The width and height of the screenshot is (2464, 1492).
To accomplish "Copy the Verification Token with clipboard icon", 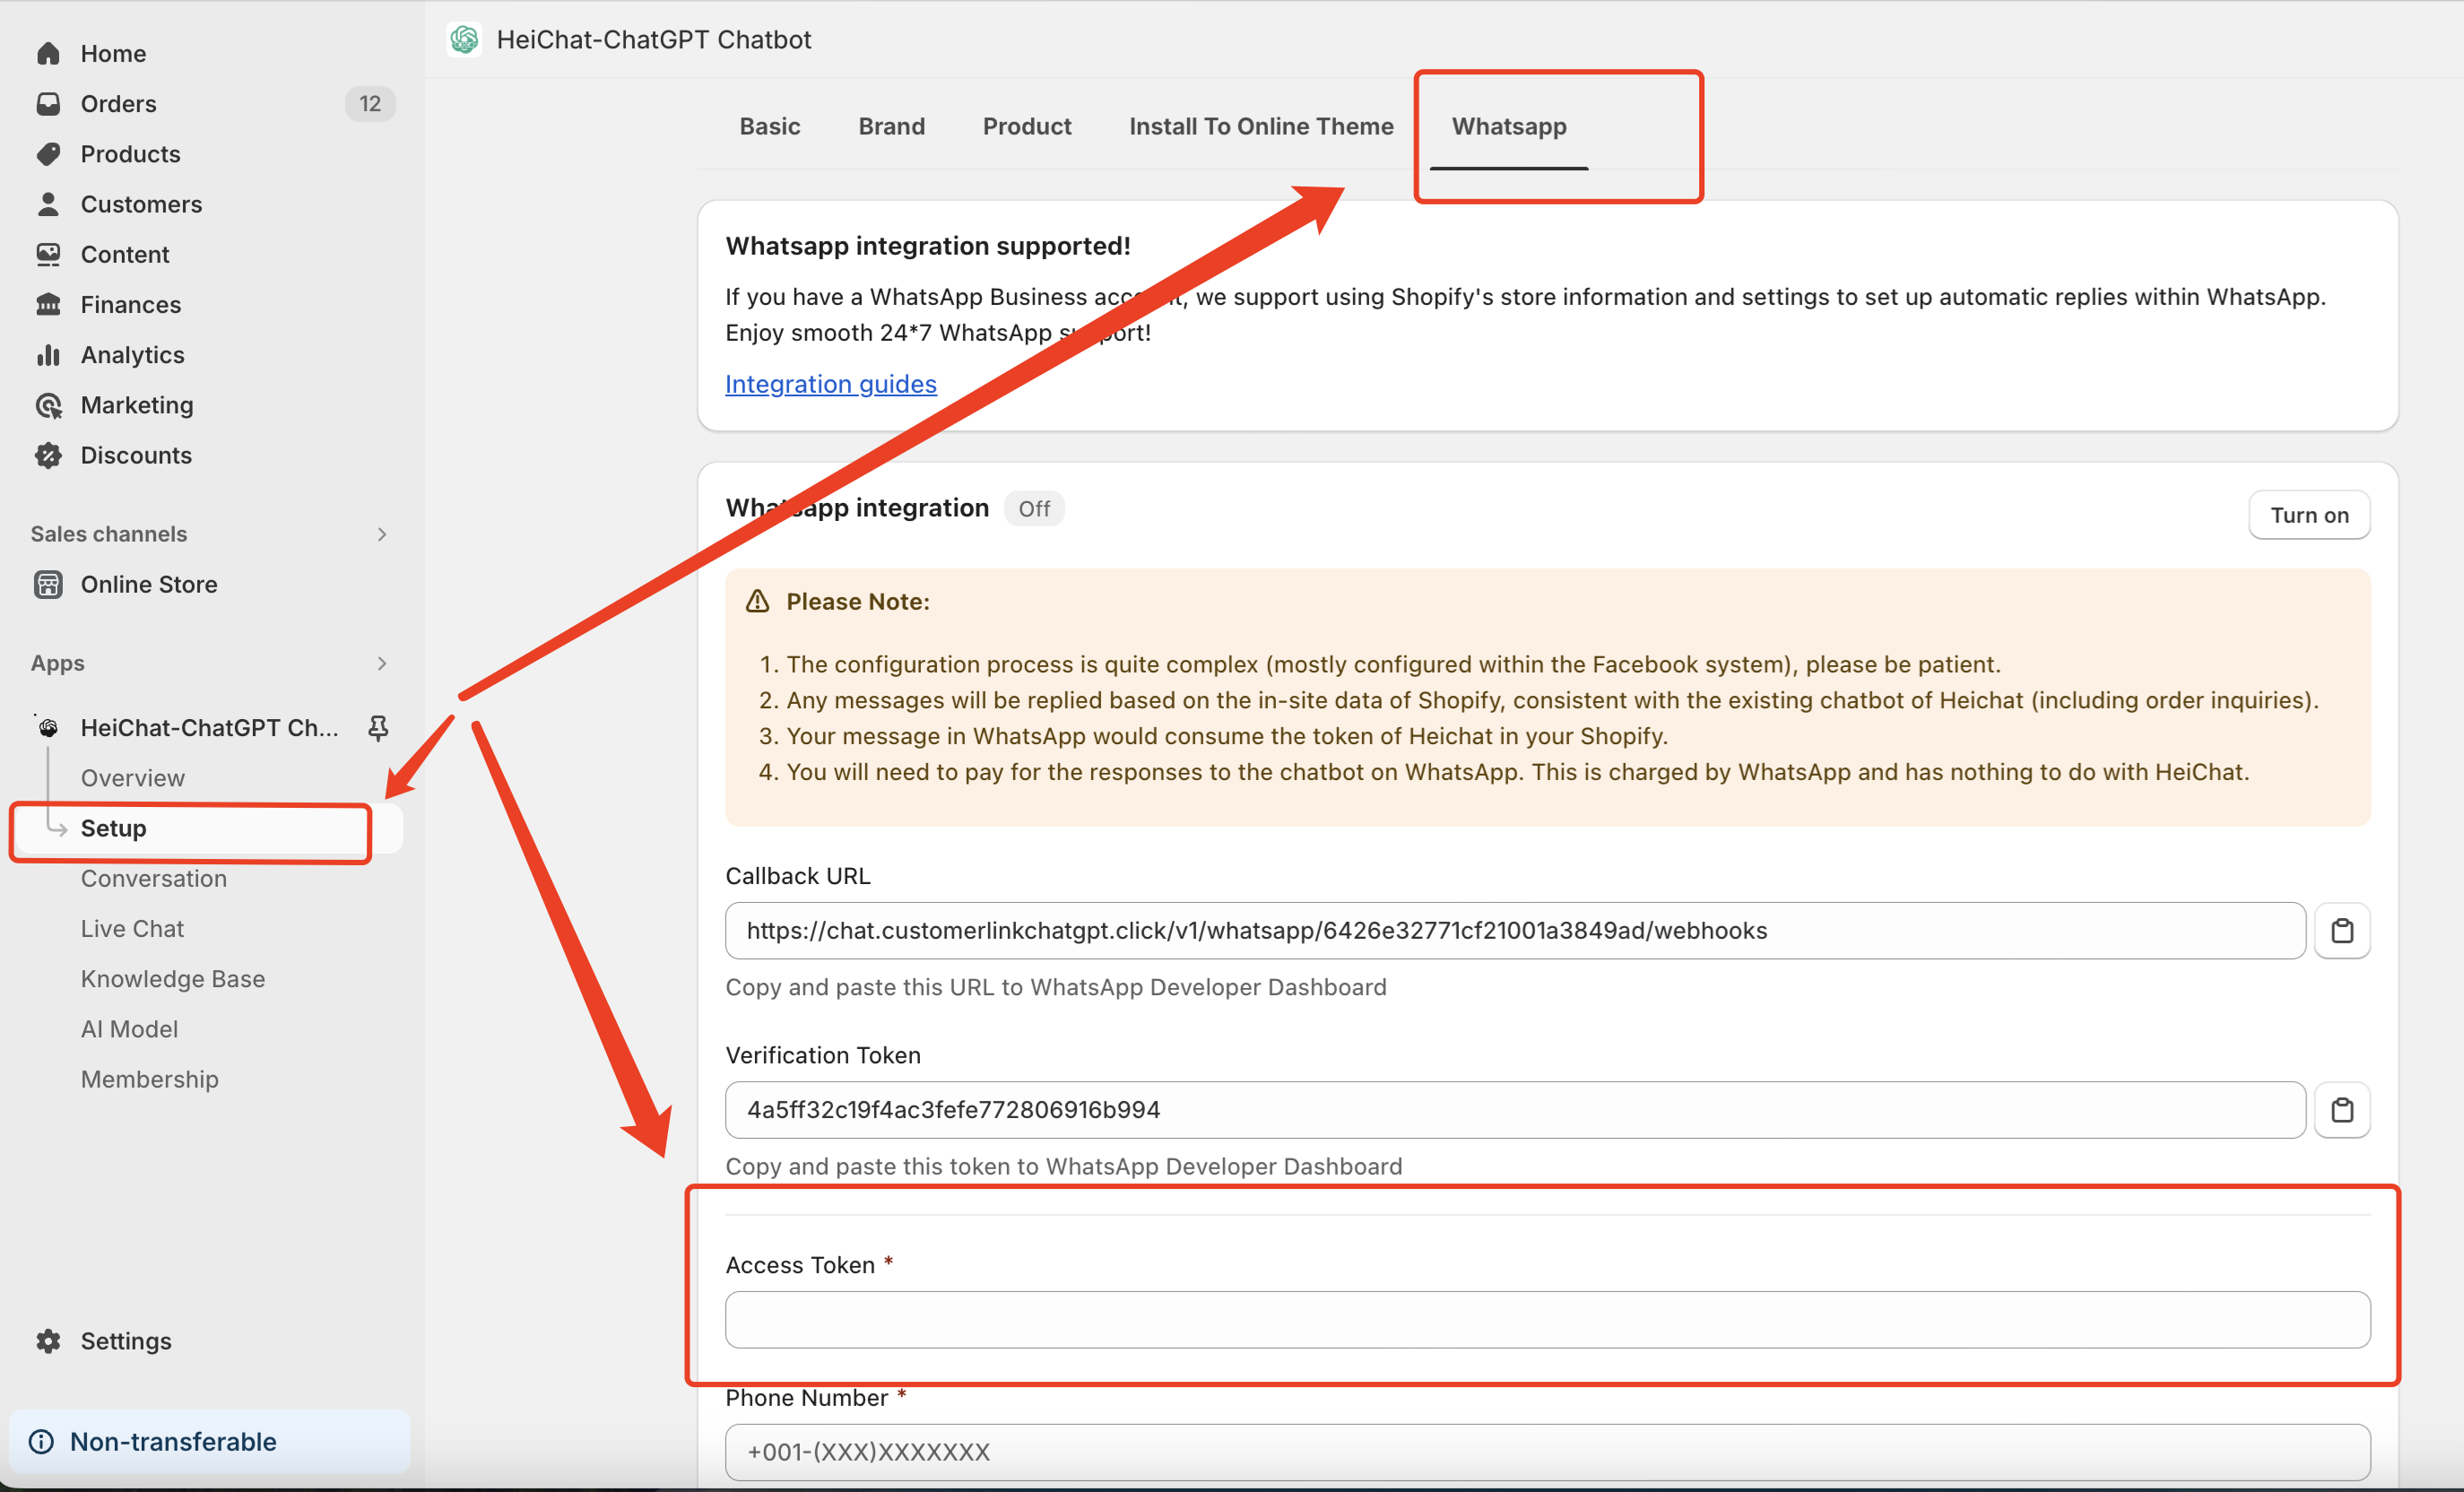I will click(2341, 1110).
